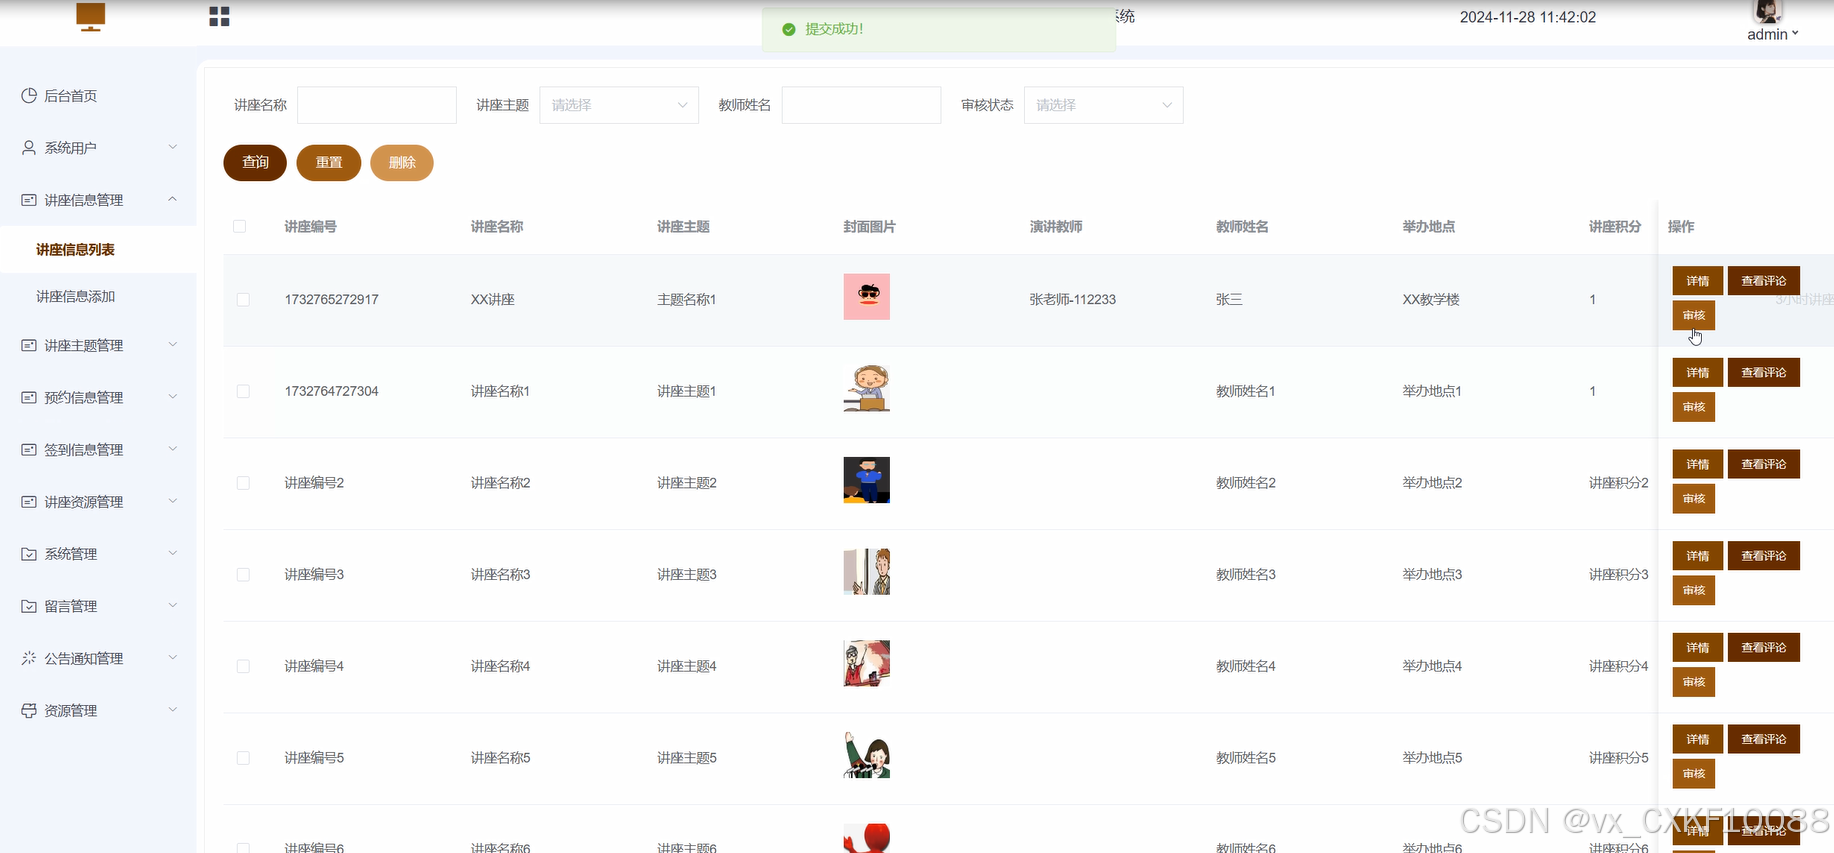Check the 讲座编号2 row checkbox
Viewport: 1834px width, 853px height.
tap(243, 483)
